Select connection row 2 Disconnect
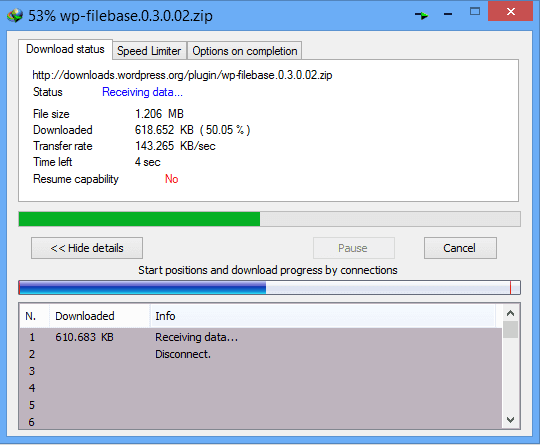The width and height of the screenshot is (540, 445). pos(261,354)
